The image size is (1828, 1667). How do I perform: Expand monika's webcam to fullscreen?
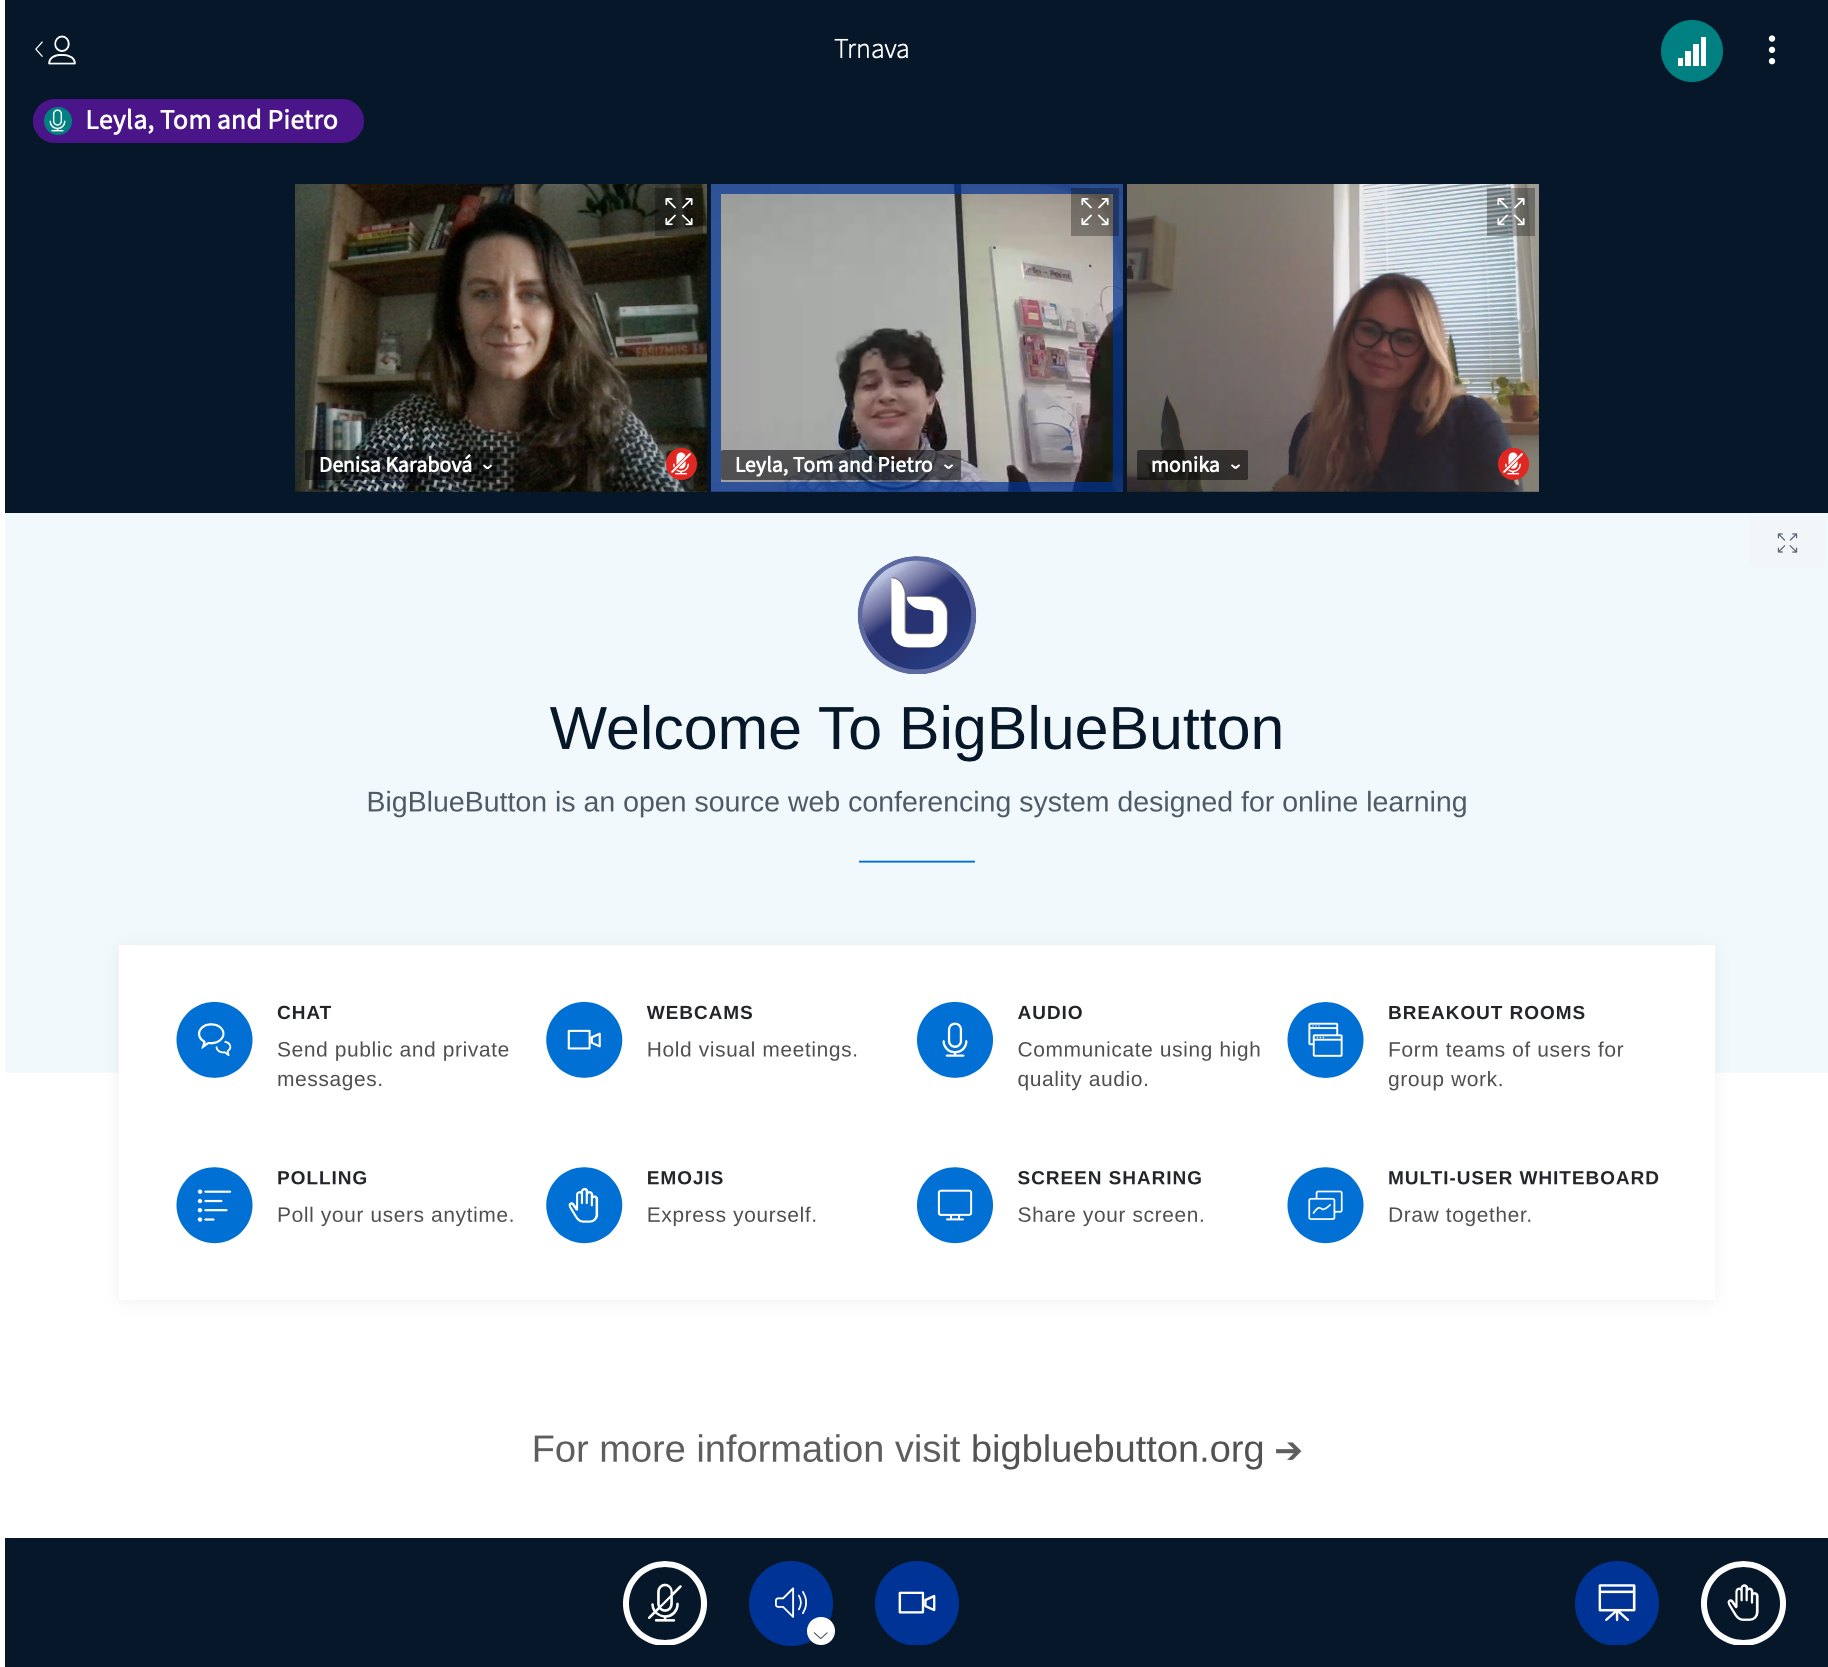pos(1510,212)
